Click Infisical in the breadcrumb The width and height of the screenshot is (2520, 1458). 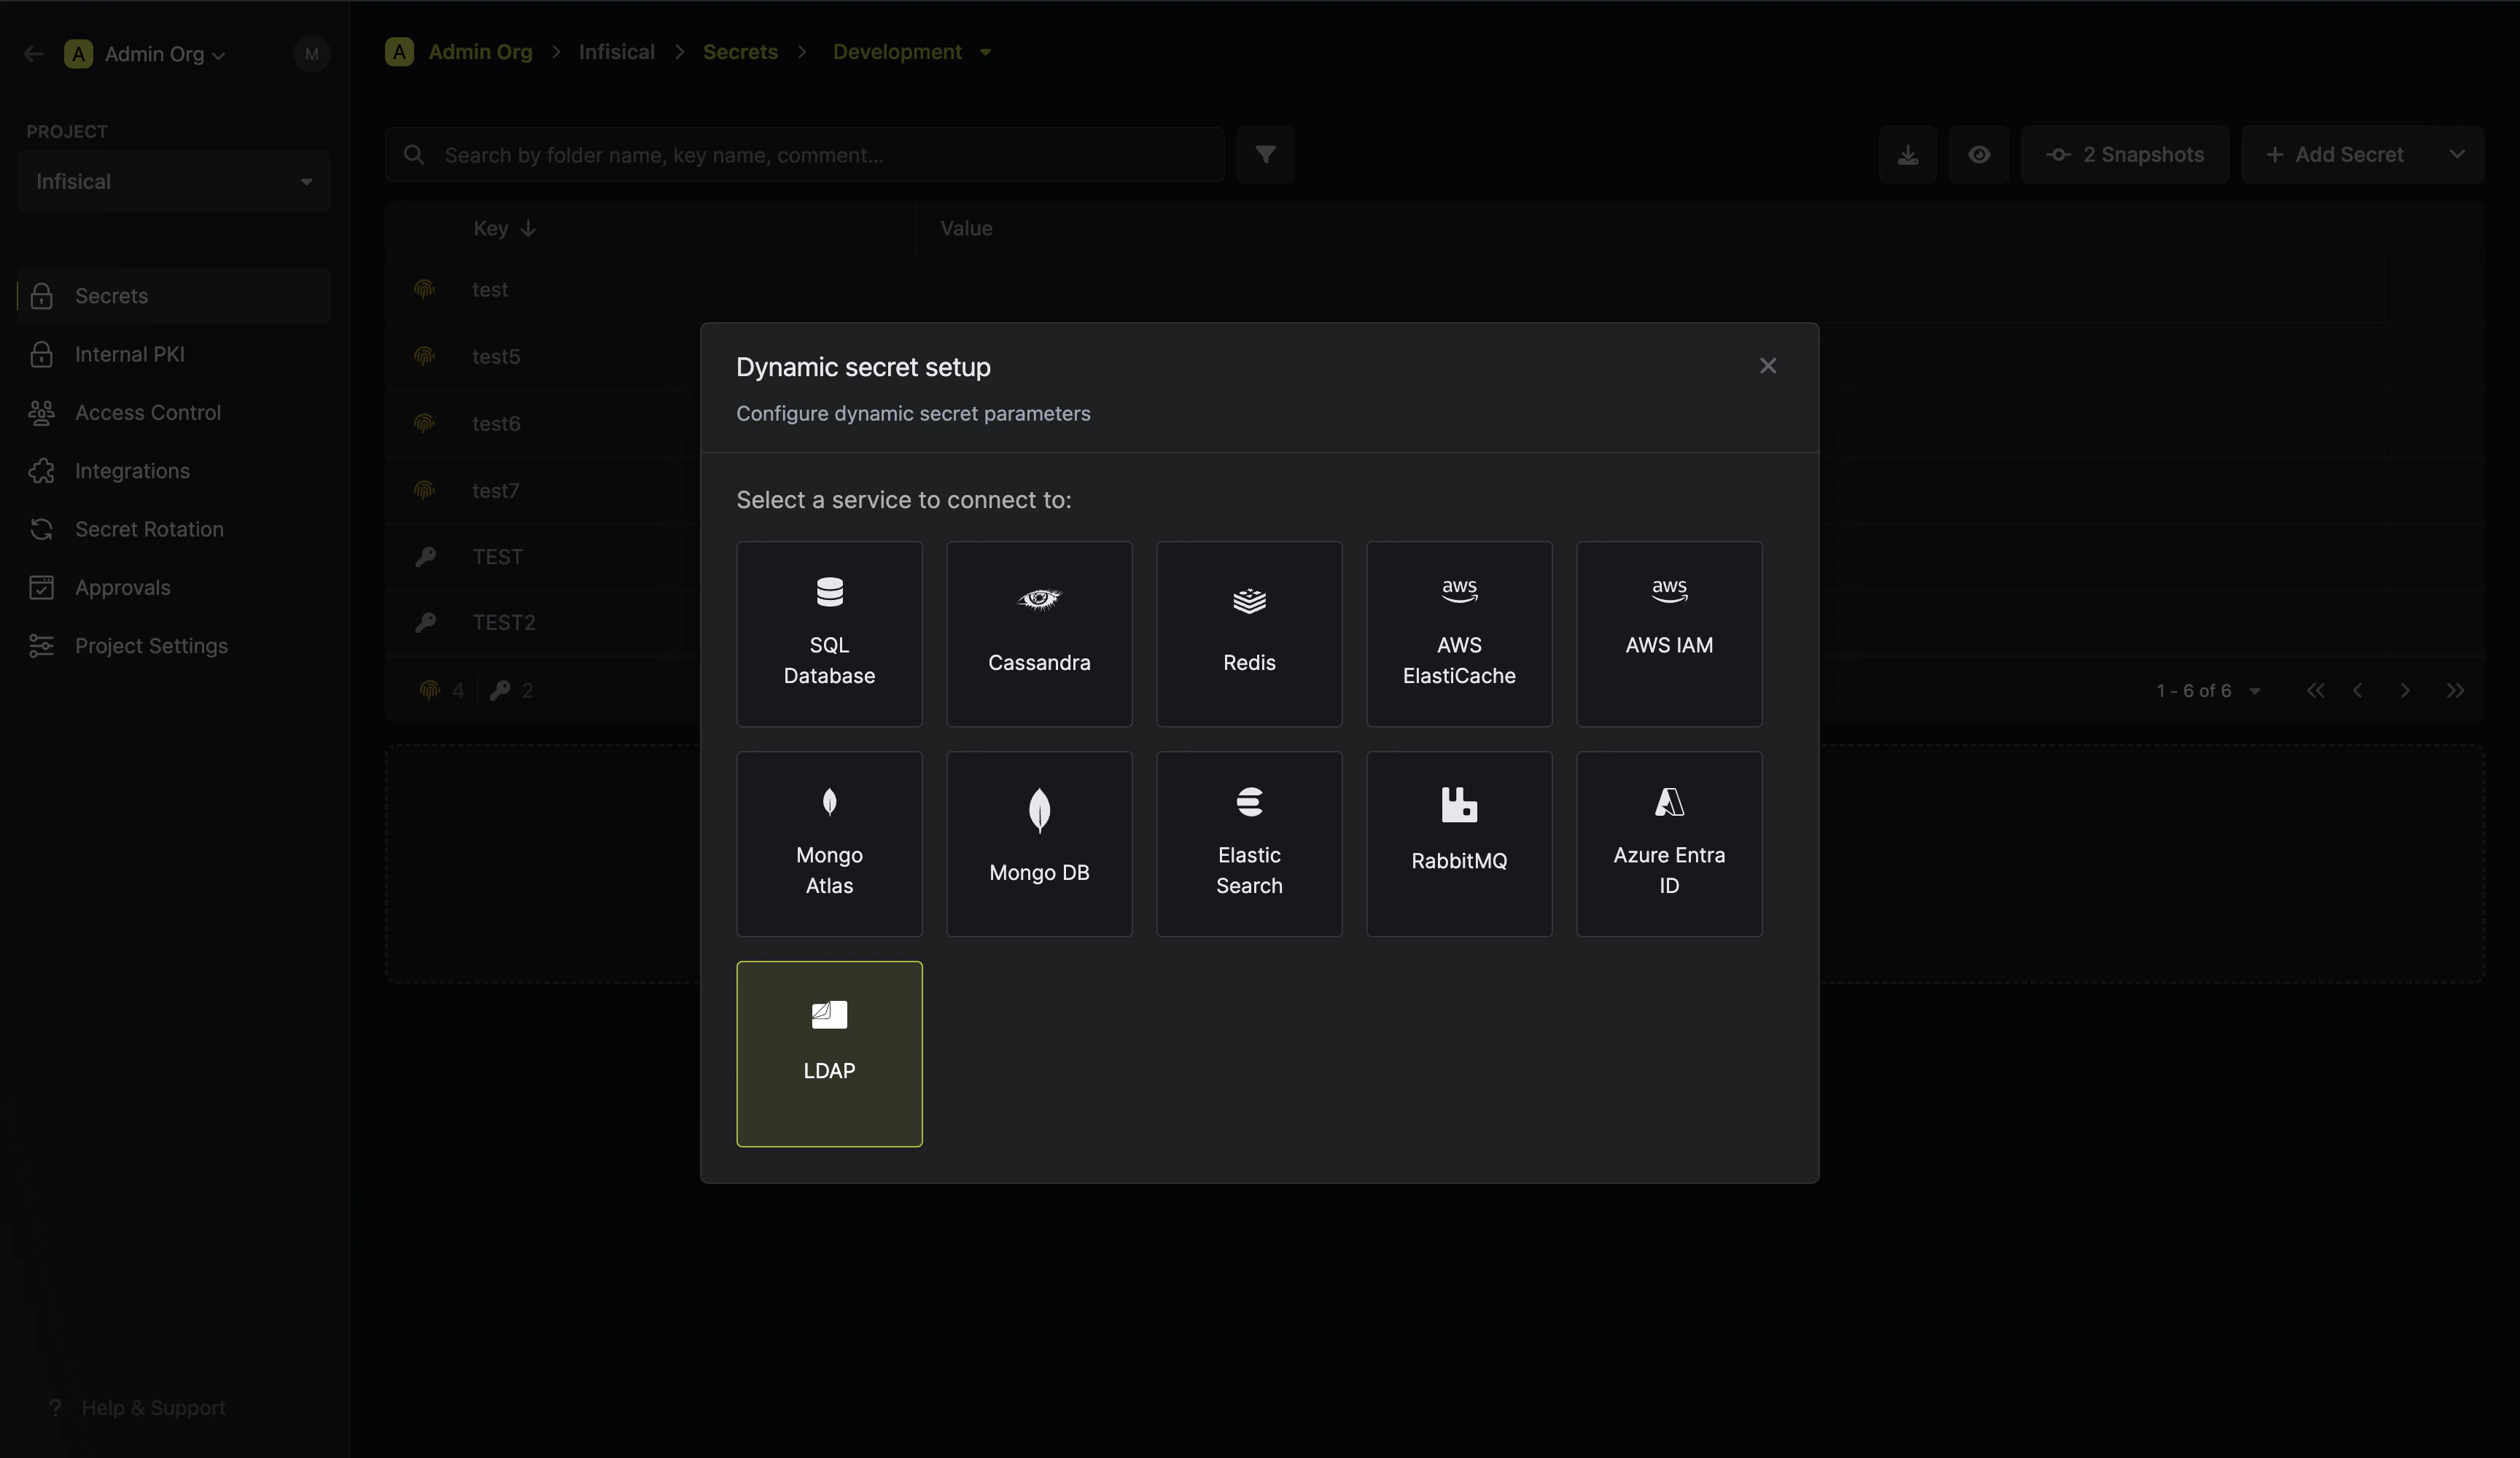(x=616, y=52)
